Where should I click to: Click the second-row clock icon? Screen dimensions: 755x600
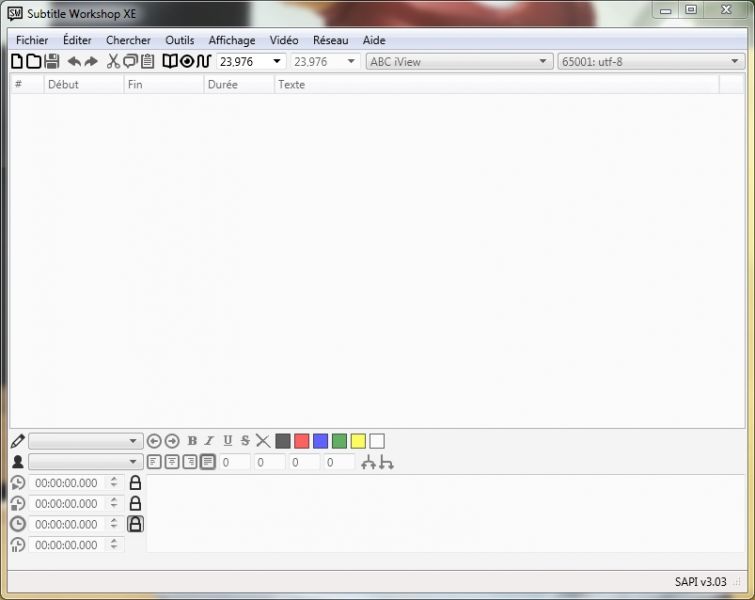(x=18, y=504)
